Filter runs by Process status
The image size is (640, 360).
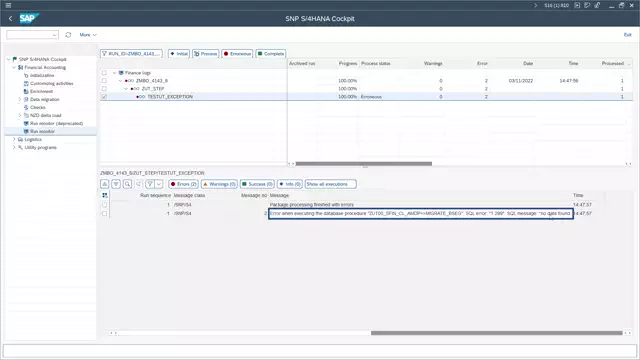coord(205,53)
